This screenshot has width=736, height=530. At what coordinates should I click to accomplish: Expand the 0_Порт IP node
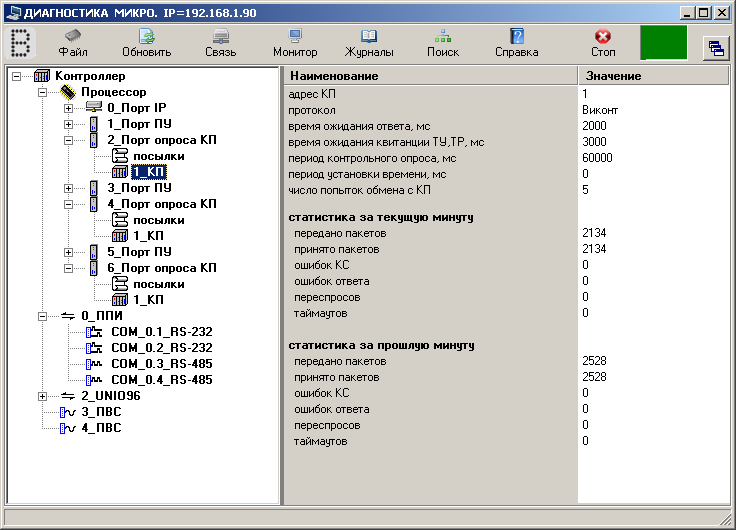click(x=69, y=108)
